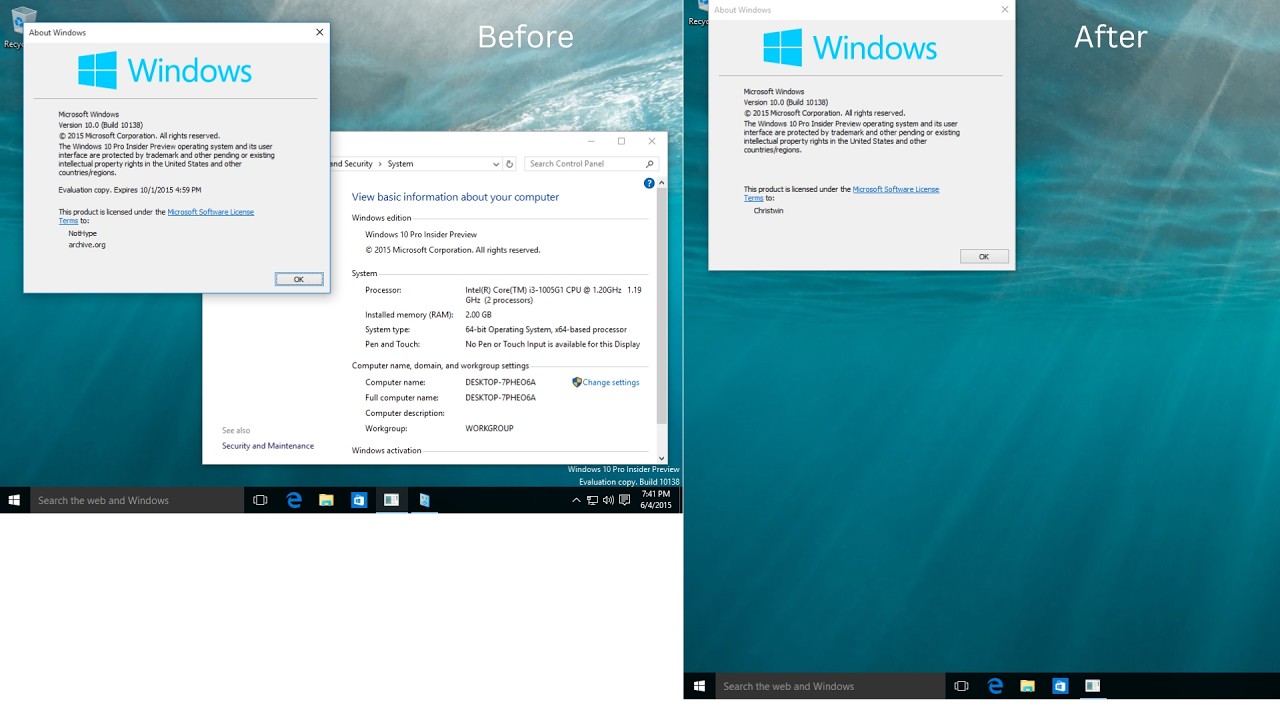Open the Start menu on the After desktop
The height and width of the screenshot is (720, 1280).
pos(699,686)
